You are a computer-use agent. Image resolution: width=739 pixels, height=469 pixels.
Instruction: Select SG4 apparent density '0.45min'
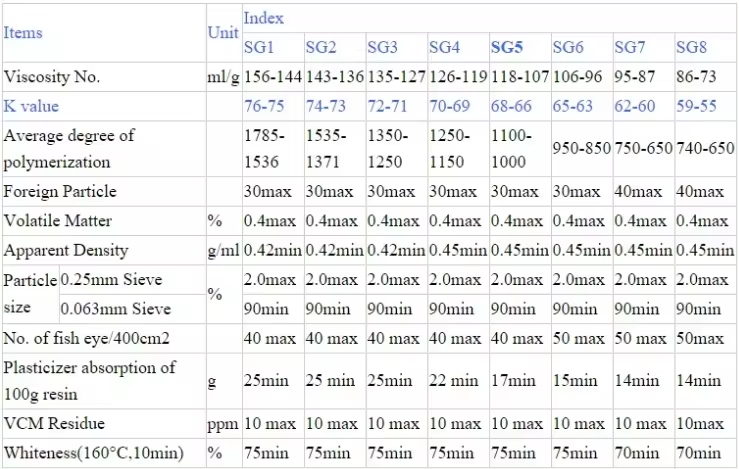(458, 250)
